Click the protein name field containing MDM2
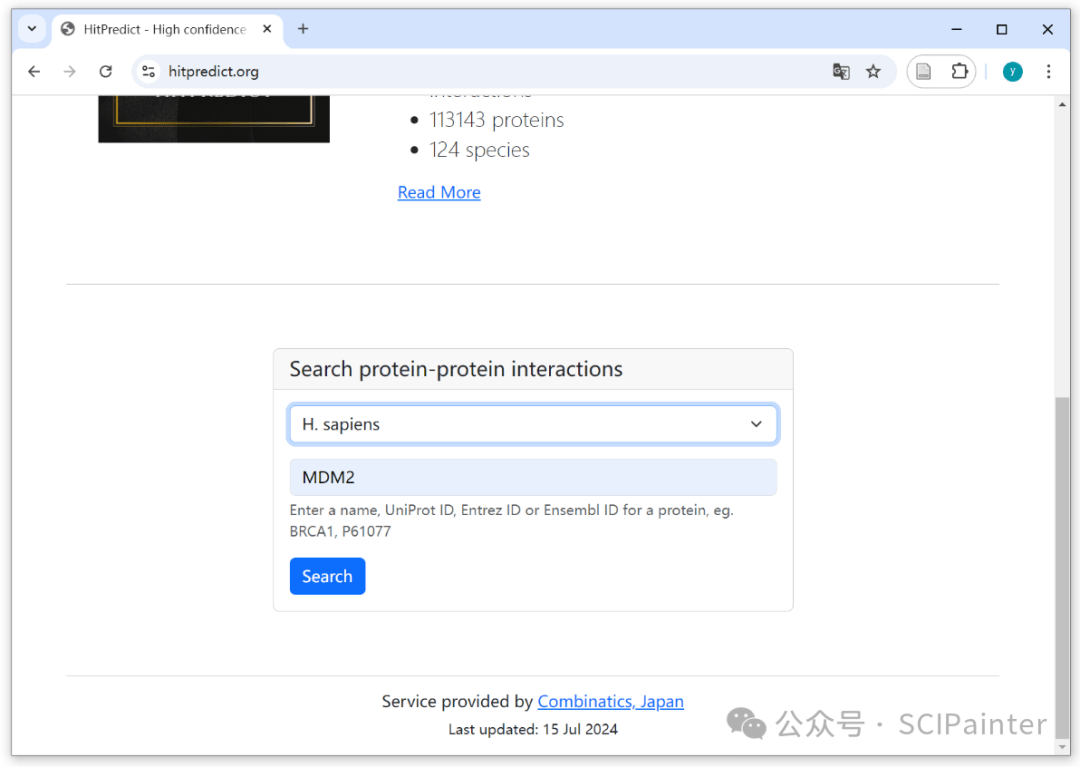 coord(533,477)
